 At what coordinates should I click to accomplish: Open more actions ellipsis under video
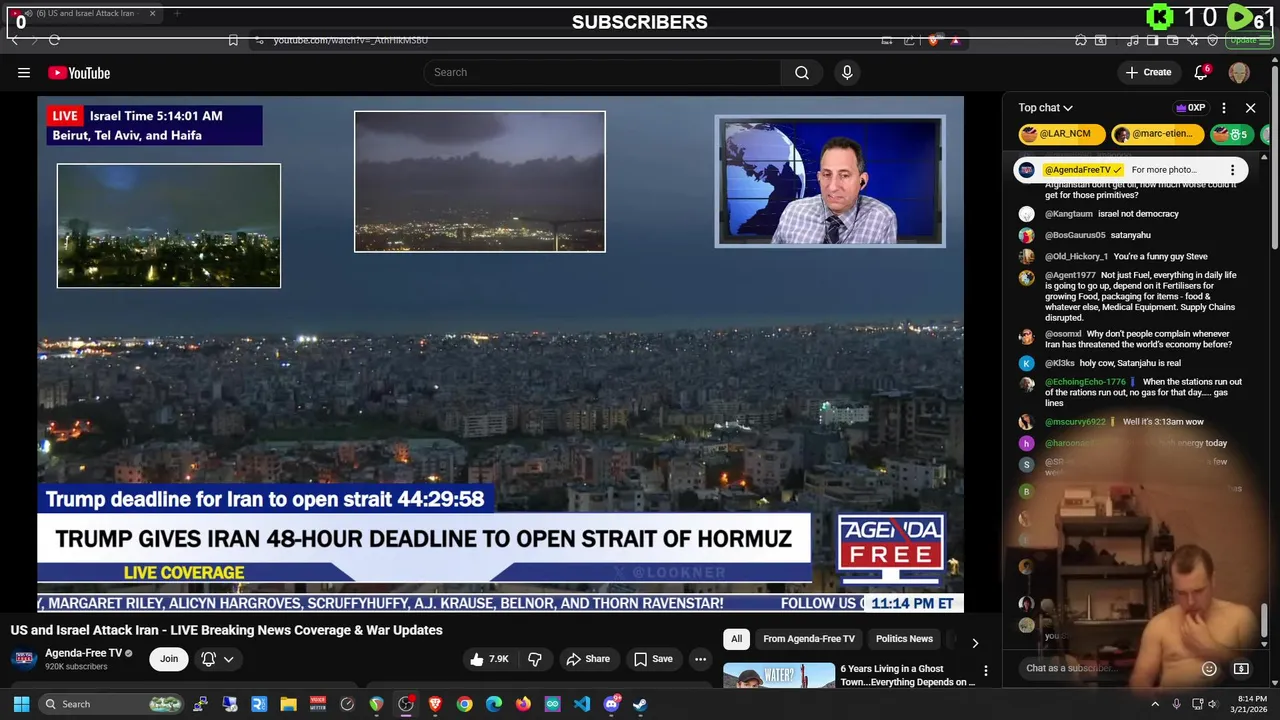point(700,659)
